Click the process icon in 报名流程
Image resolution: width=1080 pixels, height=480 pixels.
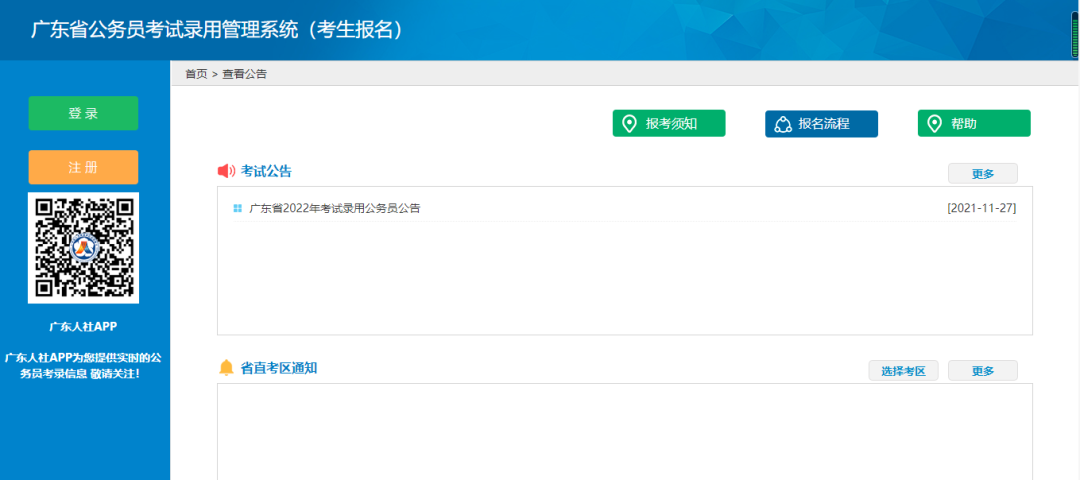(782, 125)
